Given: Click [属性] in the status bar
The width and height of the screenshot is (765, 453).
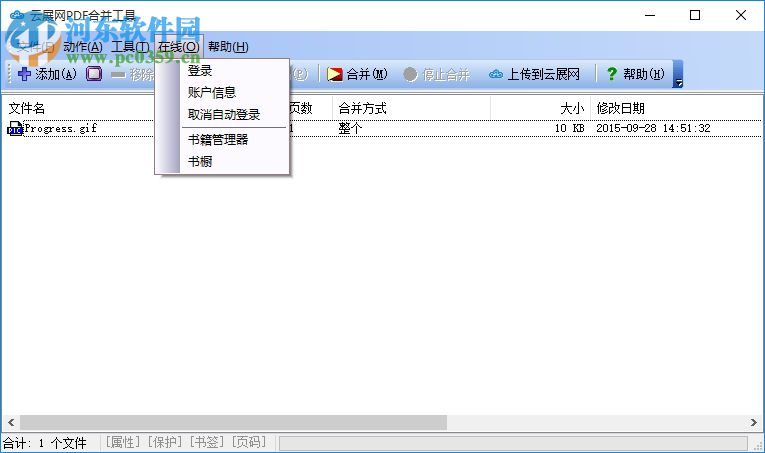Looking at the screenshot, I should (122, 442).
